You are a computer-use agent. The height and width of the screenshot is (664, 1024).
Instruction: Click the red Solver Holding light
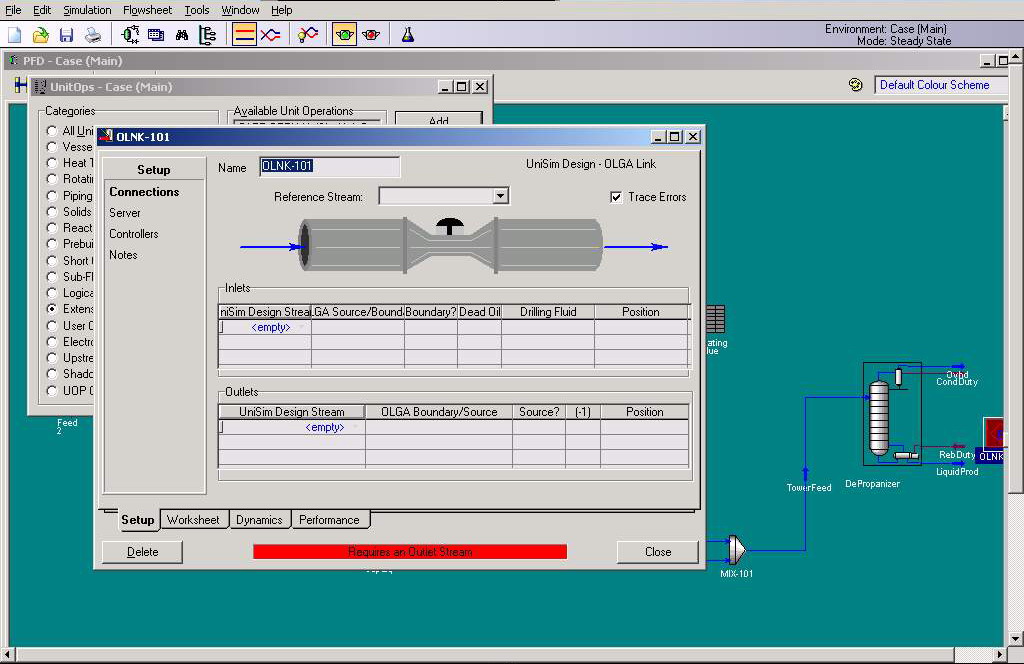(371, 35)
